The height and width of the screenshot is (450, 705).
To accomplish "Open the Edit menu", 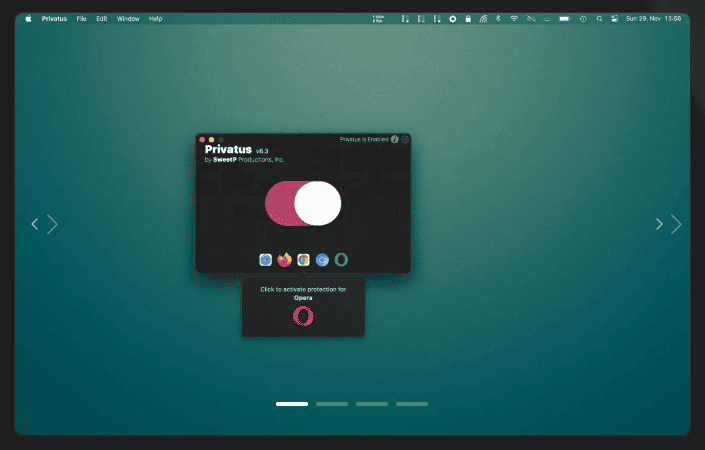I will pyautogui.click(x=102, y=19).
